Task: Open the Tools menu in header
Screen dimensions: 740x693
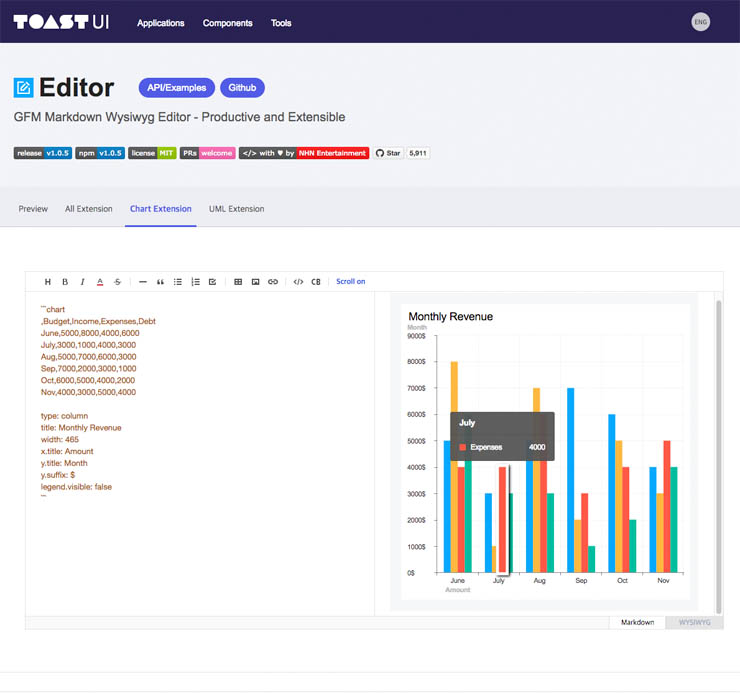Action: tap(281, 23)
